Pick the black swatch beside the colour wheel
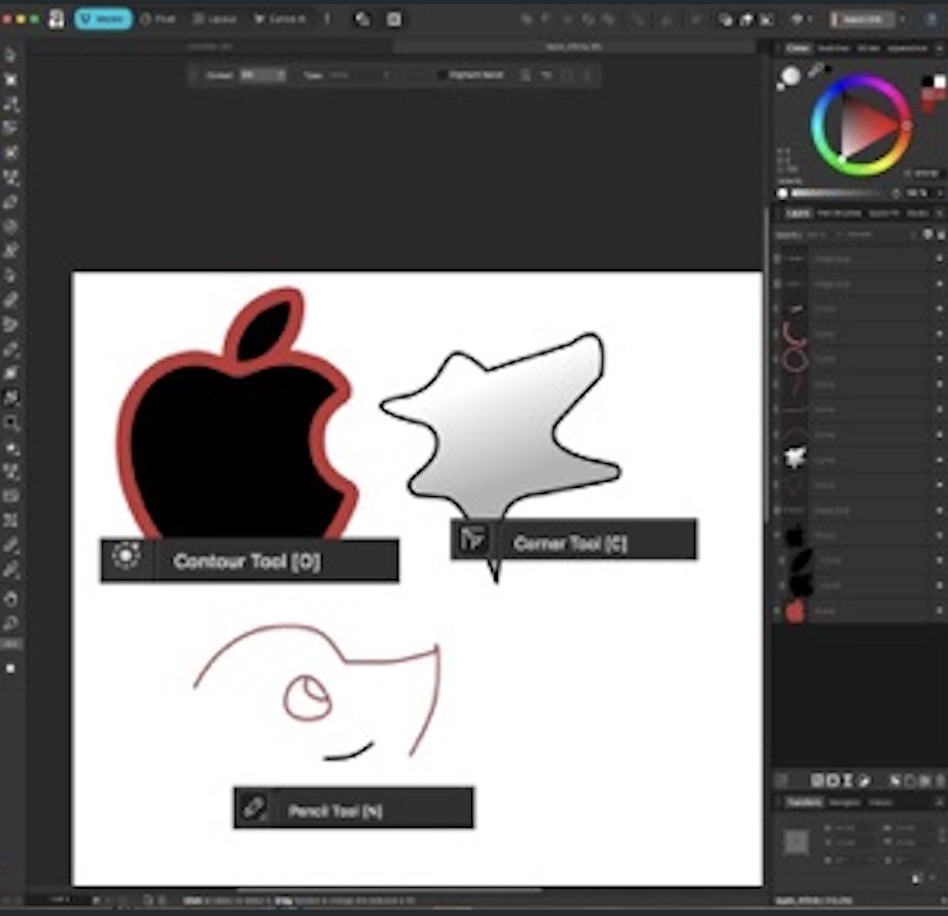948x916 pixels. [926, 81]
